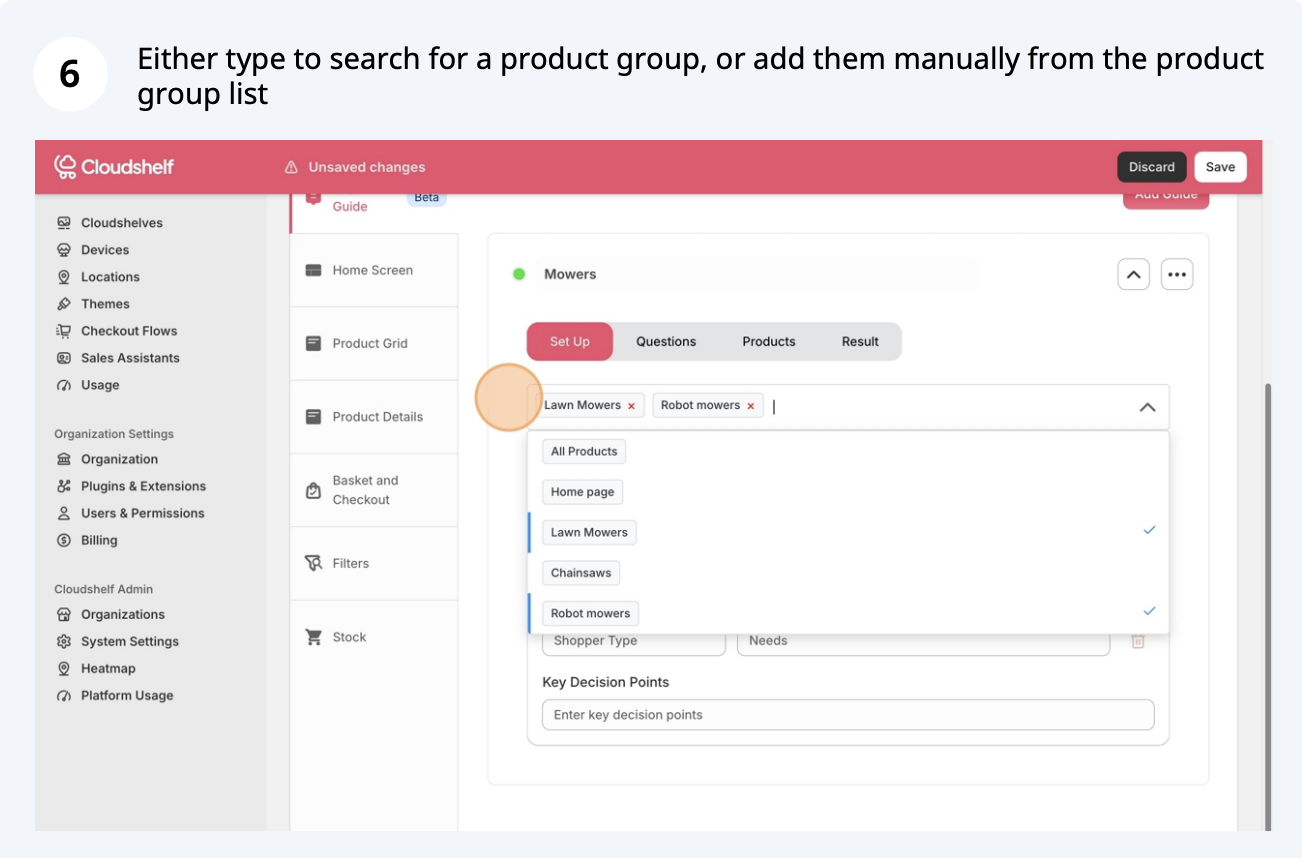Focus the Key Decision Points field

tap(847, 715)
